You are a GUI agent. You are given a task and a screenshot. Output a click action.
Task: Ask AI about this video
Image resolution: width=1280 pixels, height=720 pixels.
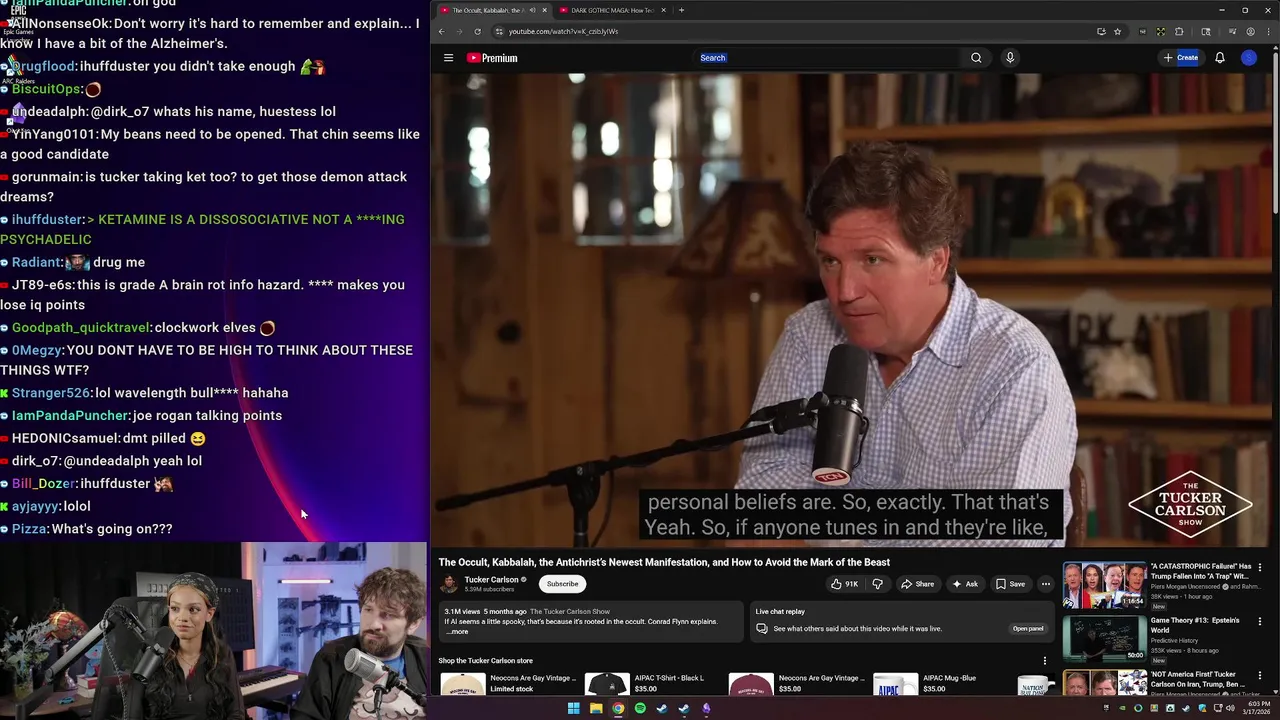click(965, 584)
